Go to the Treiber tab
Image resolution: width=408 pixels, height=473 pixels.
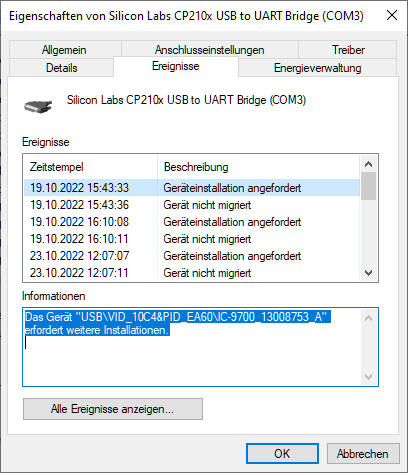(348, 50)
